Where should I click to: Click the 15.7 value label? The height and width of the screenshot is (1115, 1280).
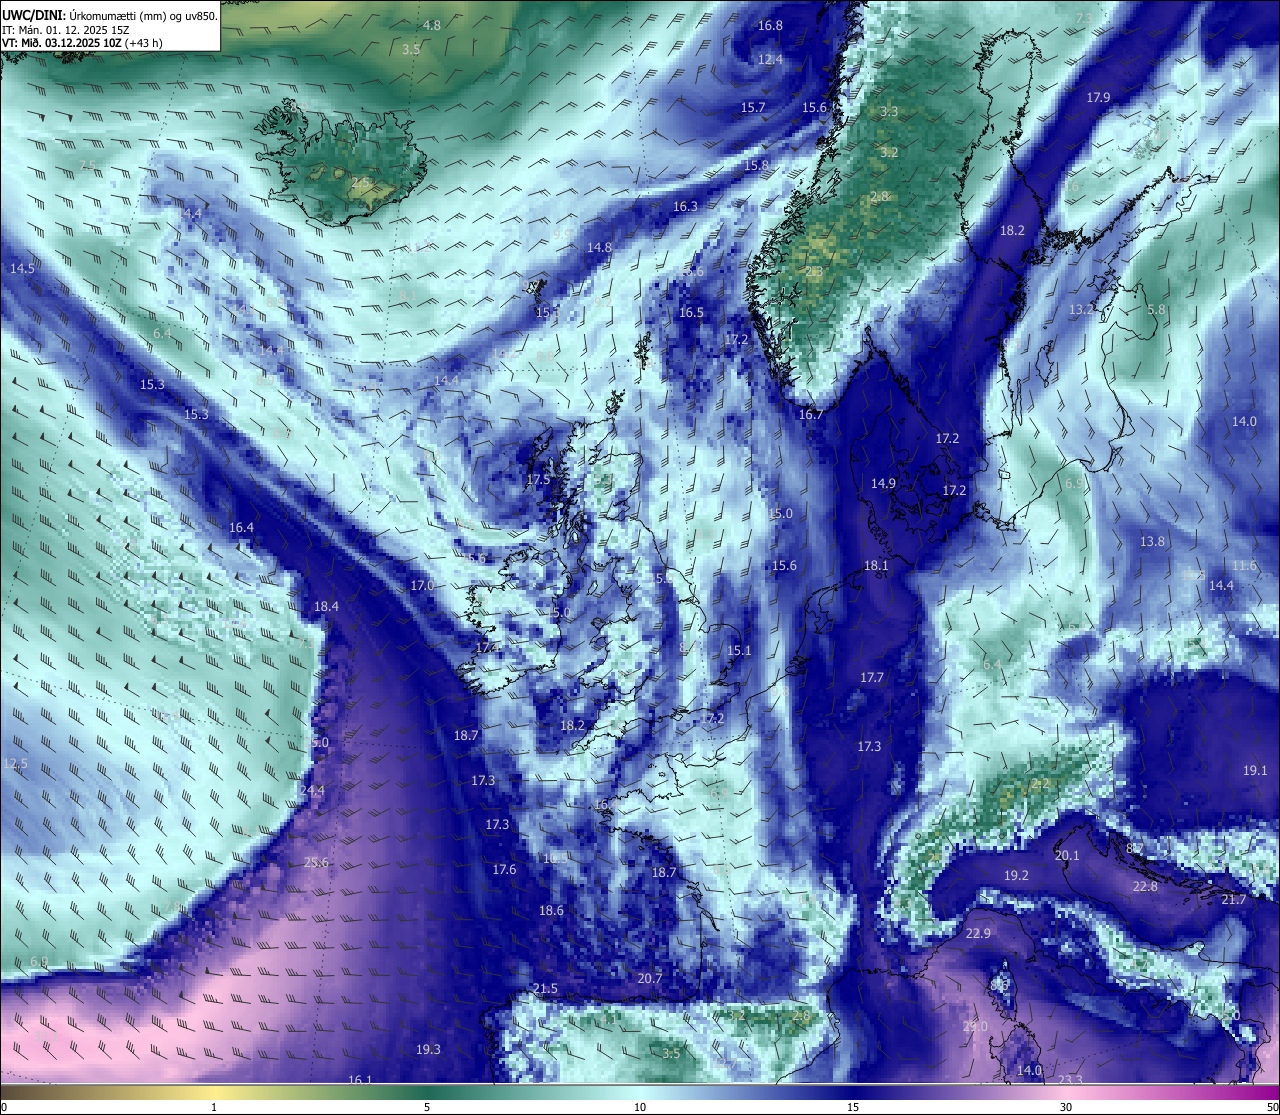753,107
